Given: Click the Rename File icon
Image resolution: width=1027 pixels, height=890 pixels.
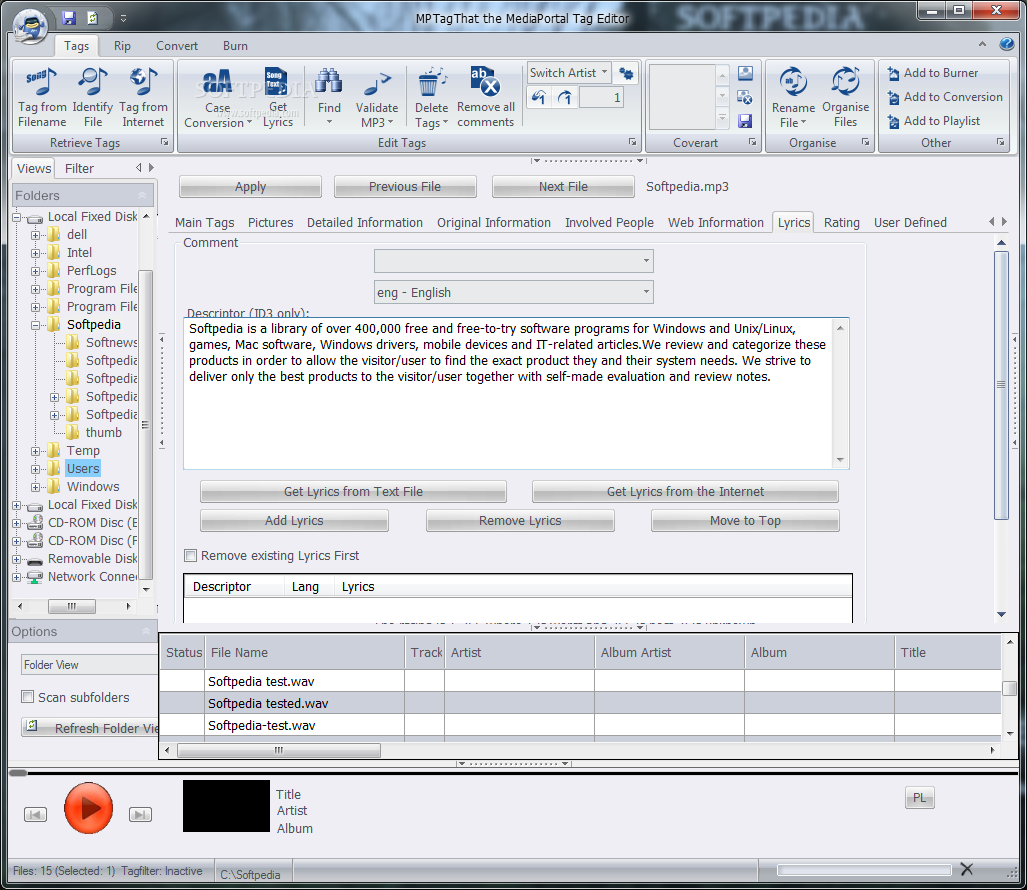Looking at the screenshot, I should pos(793,98).
